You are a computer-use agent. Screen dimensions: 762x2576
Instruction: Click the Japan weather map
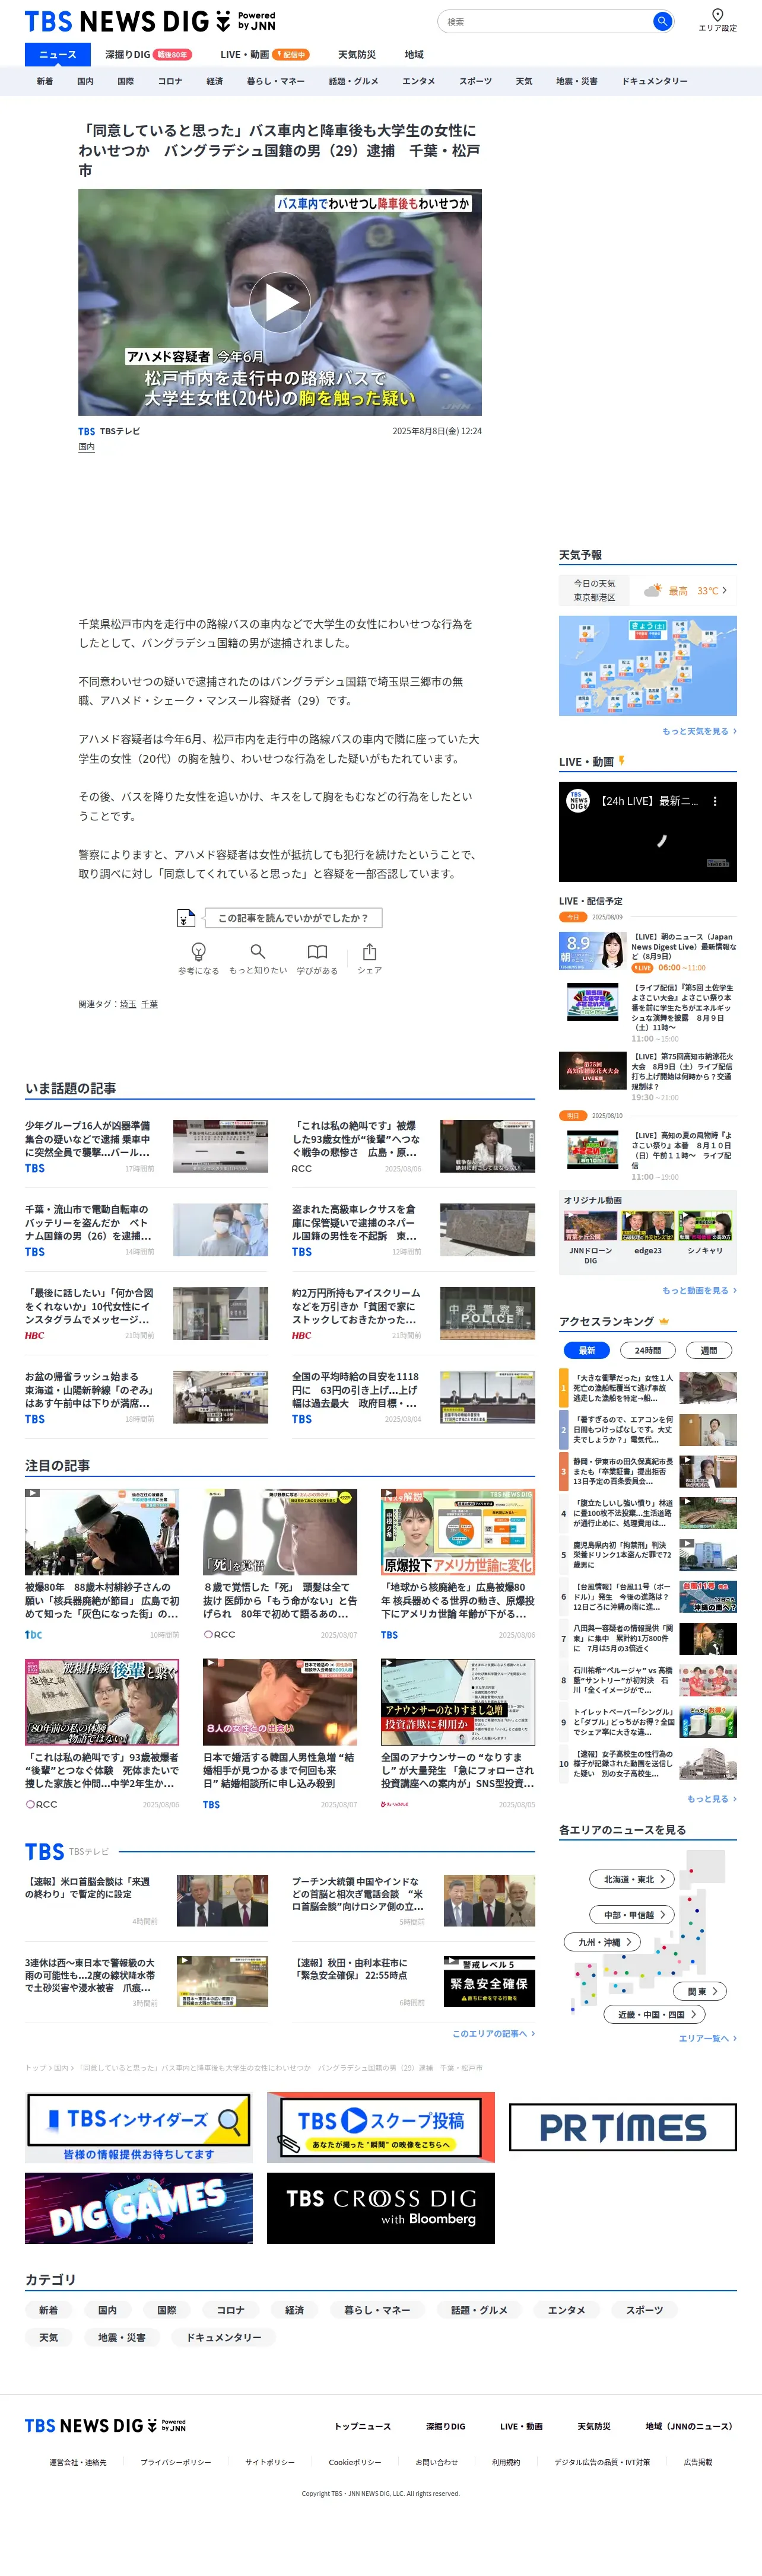tap(647, 665)
